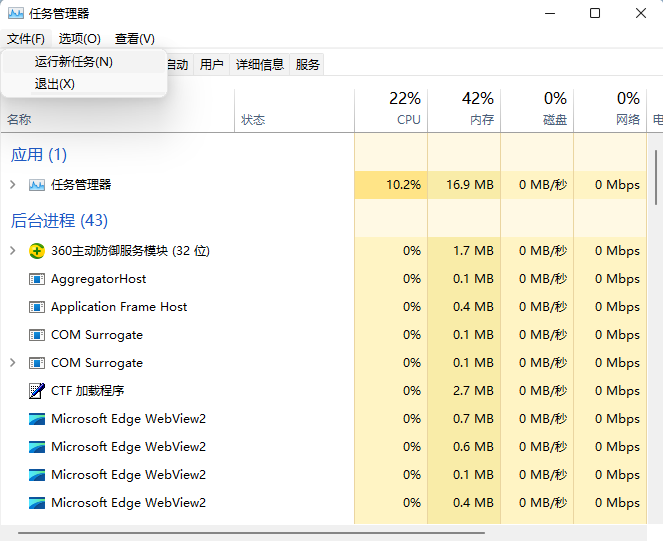Sort by the 22% CPU column header
The image size is (663, 541).
coord(391,111)
